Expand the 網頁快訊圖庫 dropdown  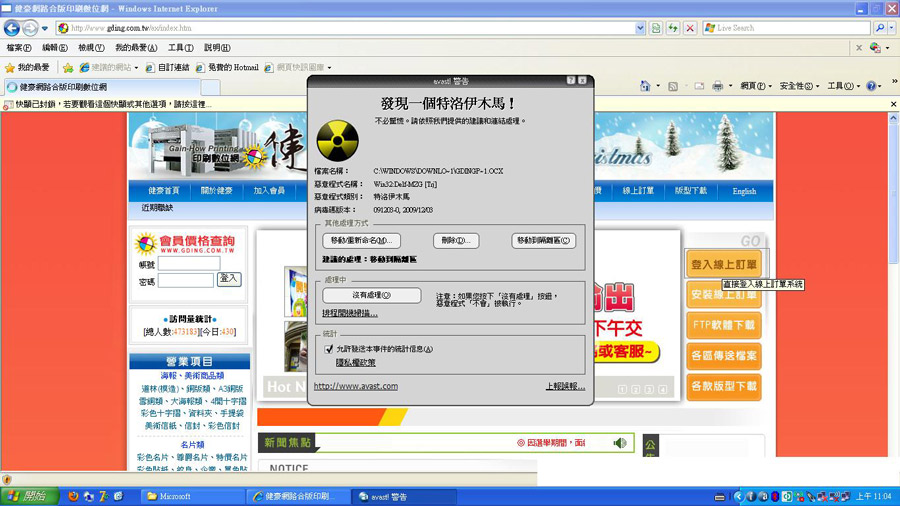(x=329, y=68)
